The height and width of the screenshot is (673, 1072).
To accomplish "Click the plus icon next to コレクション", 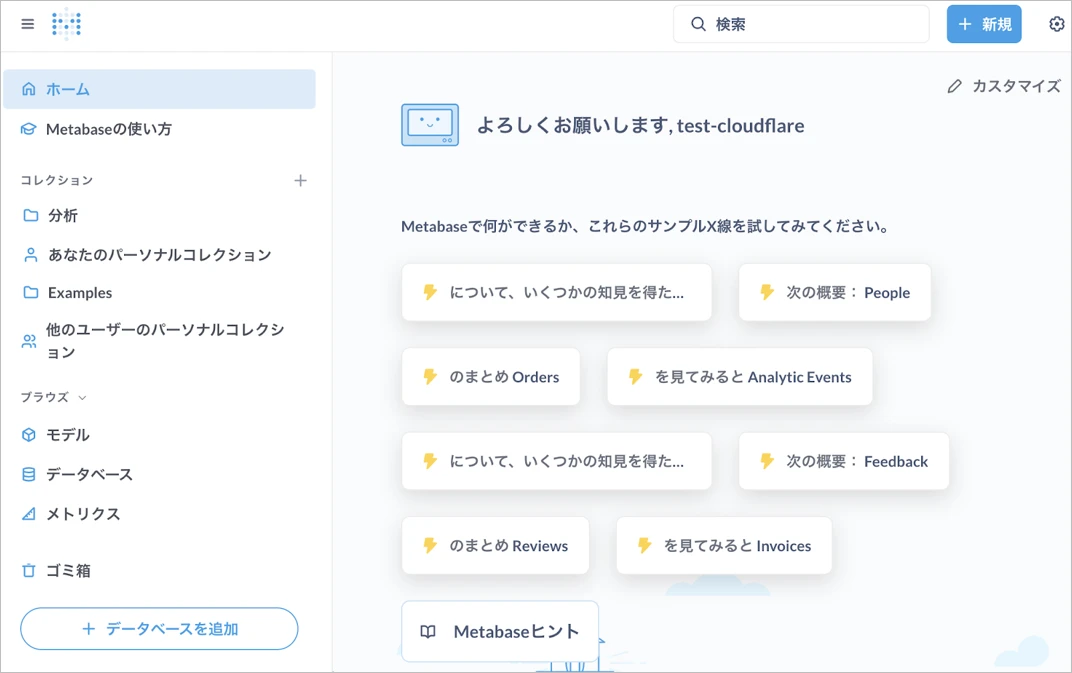I will coord(300,181).
